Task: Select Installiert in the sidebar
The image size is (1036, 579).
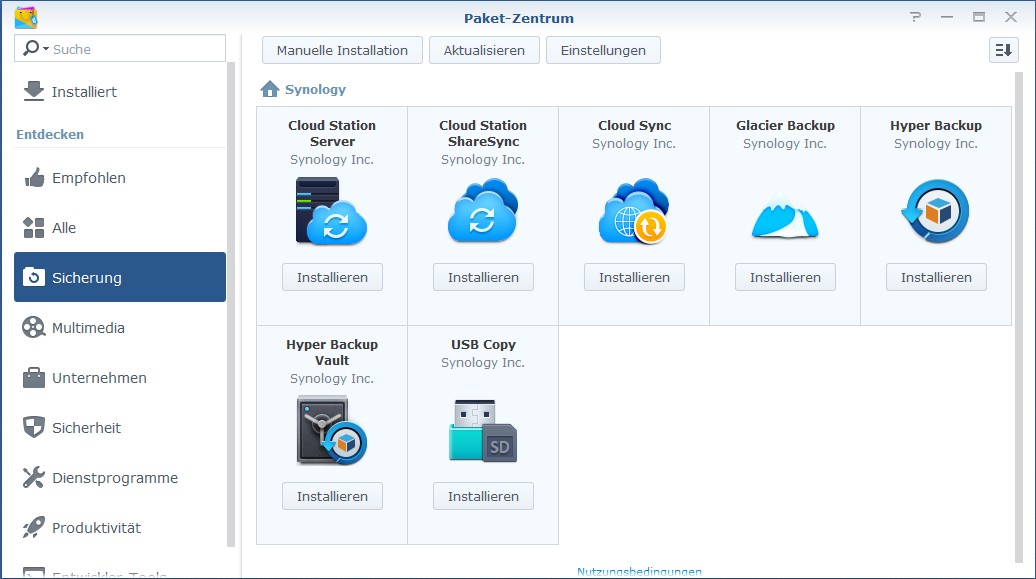Action: (x=120, y=92)
